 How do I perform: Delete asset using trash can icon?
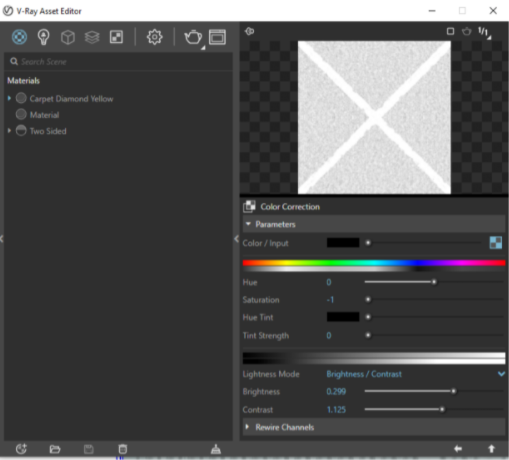click(123, 449)
